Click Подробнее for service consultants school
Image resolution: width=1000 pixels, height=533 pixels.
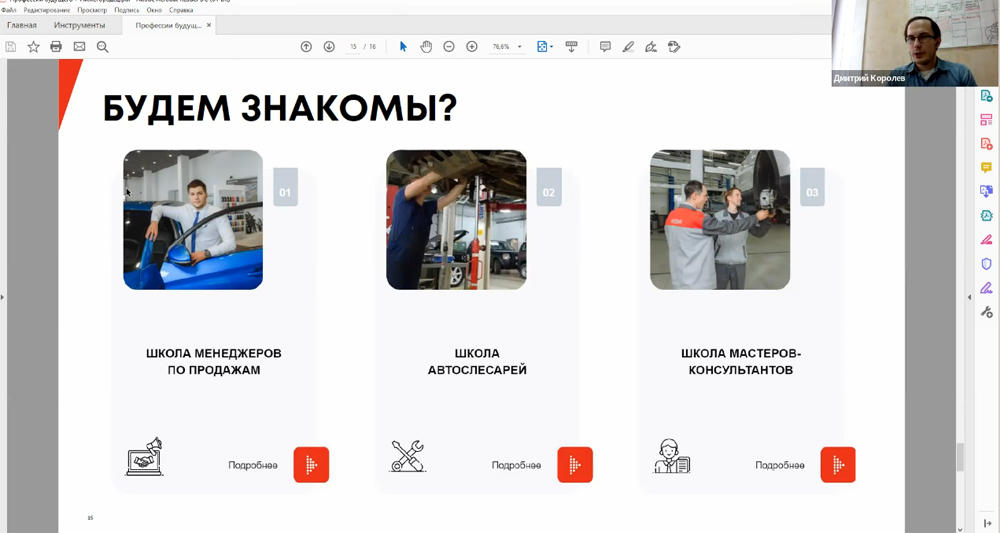(x=779, y=465)
